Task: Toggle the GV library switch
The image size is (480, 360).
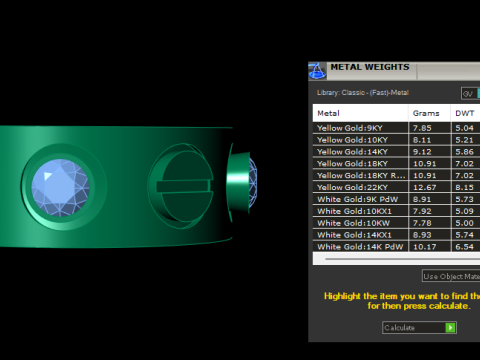Action: [x=470, y=94]
